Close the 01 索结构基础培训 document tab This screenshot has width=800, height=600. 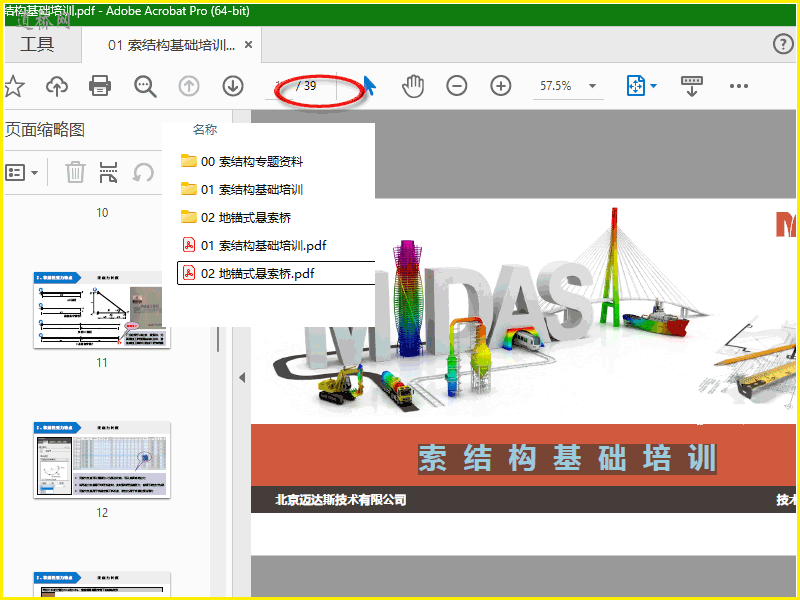tap(248, 45)
